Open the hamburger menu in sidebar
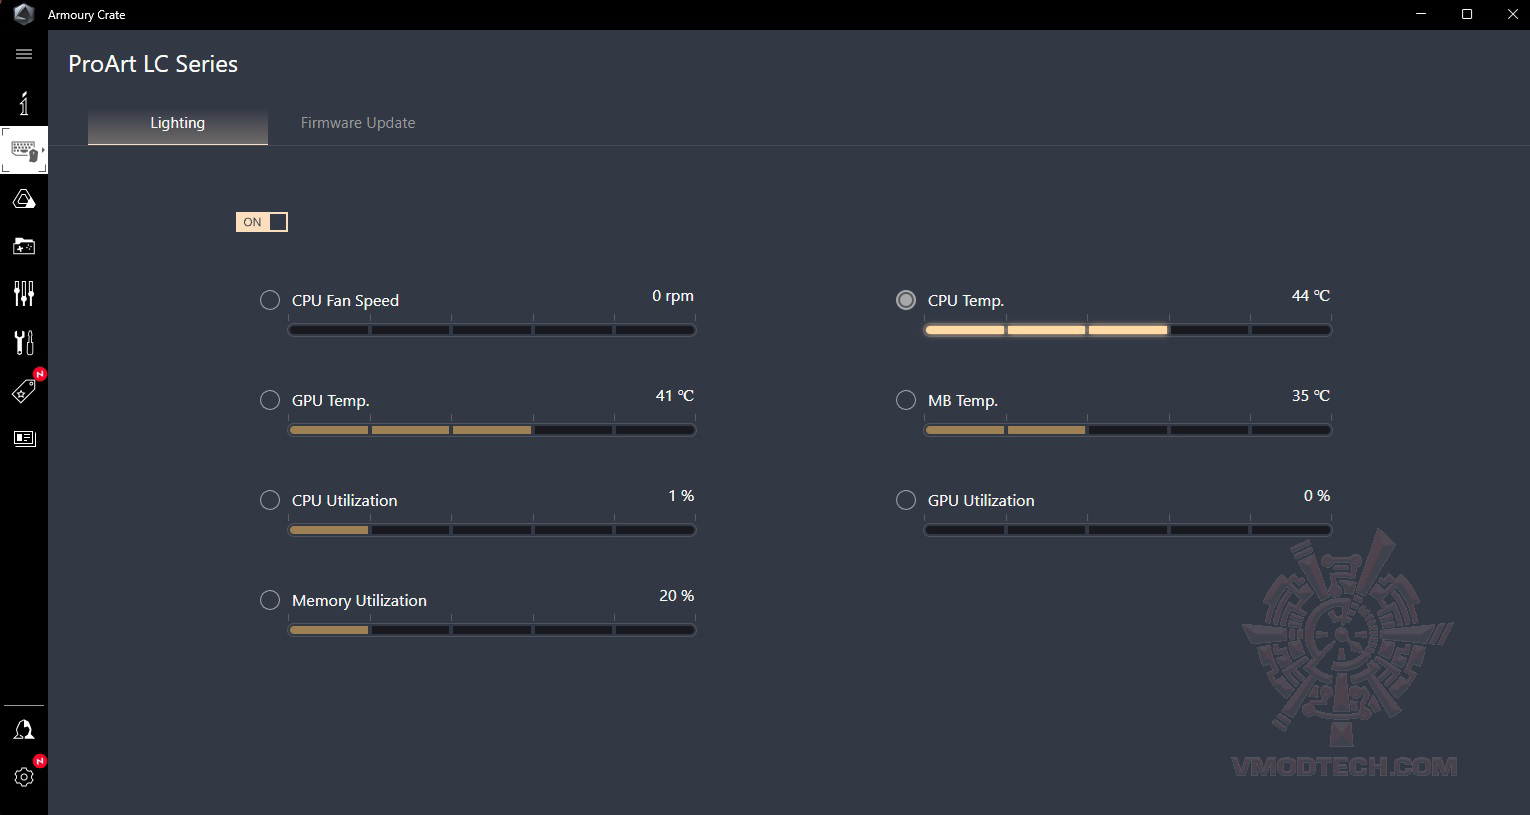 pos(24,54)
